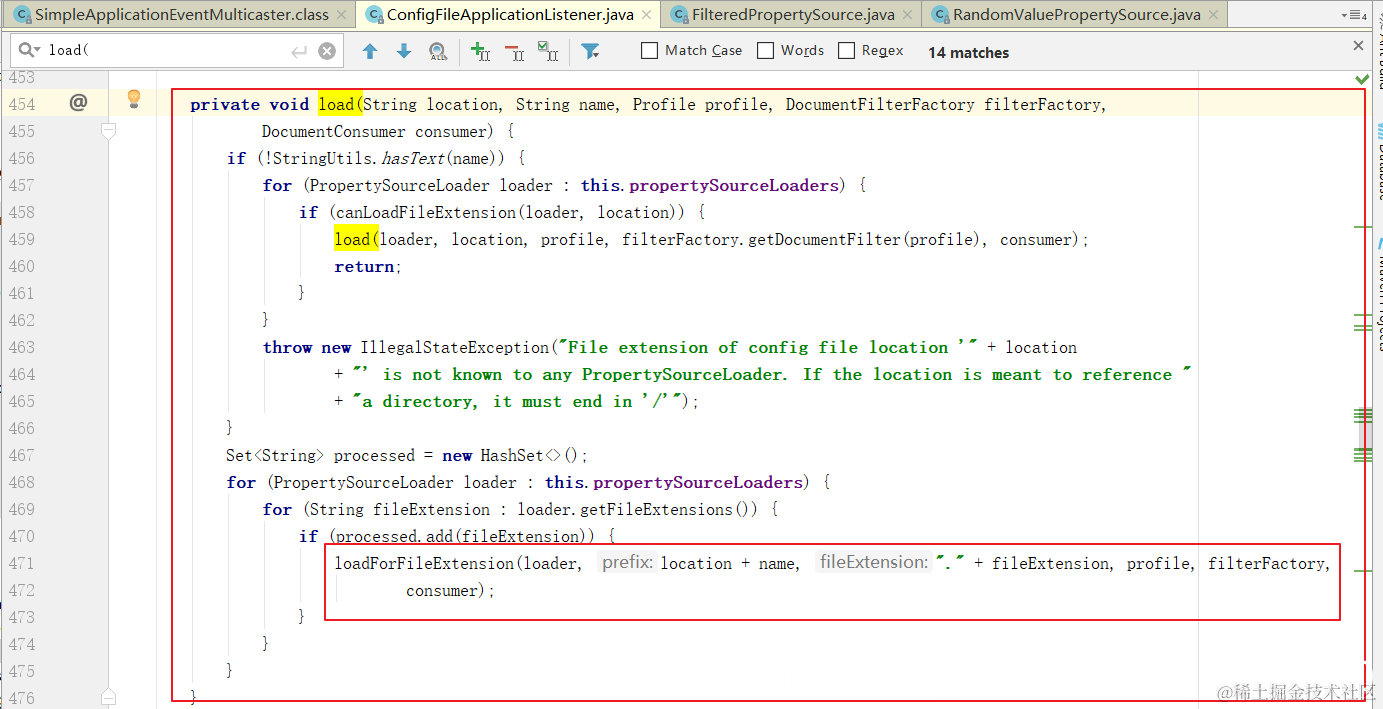This screenshot has width=1383, height=709.
Task: Click the Find All usages icon
Action: [x=438, y=51]
